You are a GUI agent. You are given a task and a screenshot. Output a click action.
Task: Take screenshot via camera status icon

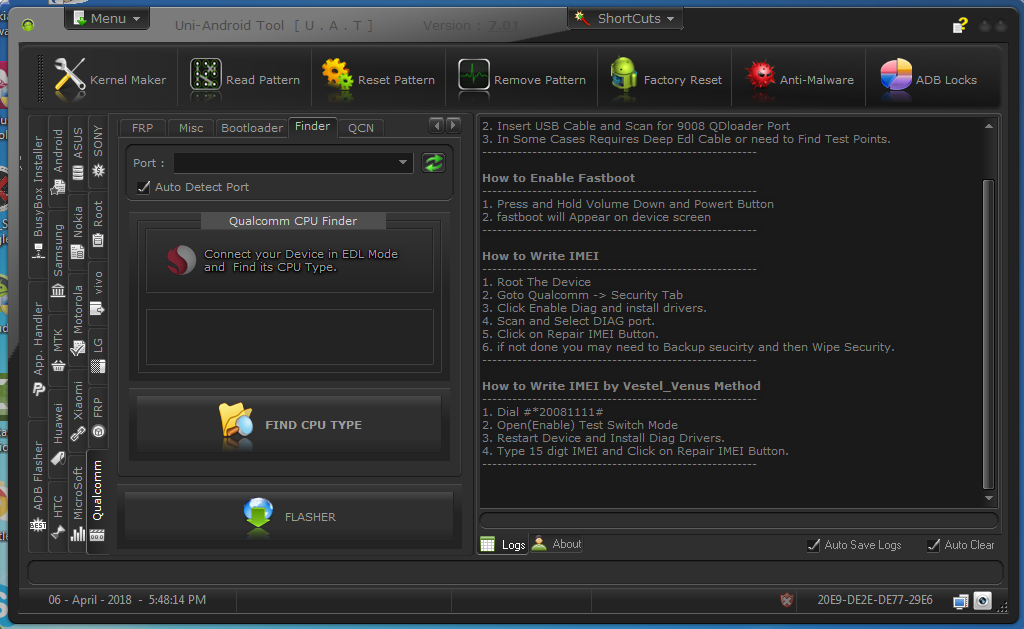click(x=982, y=600)
